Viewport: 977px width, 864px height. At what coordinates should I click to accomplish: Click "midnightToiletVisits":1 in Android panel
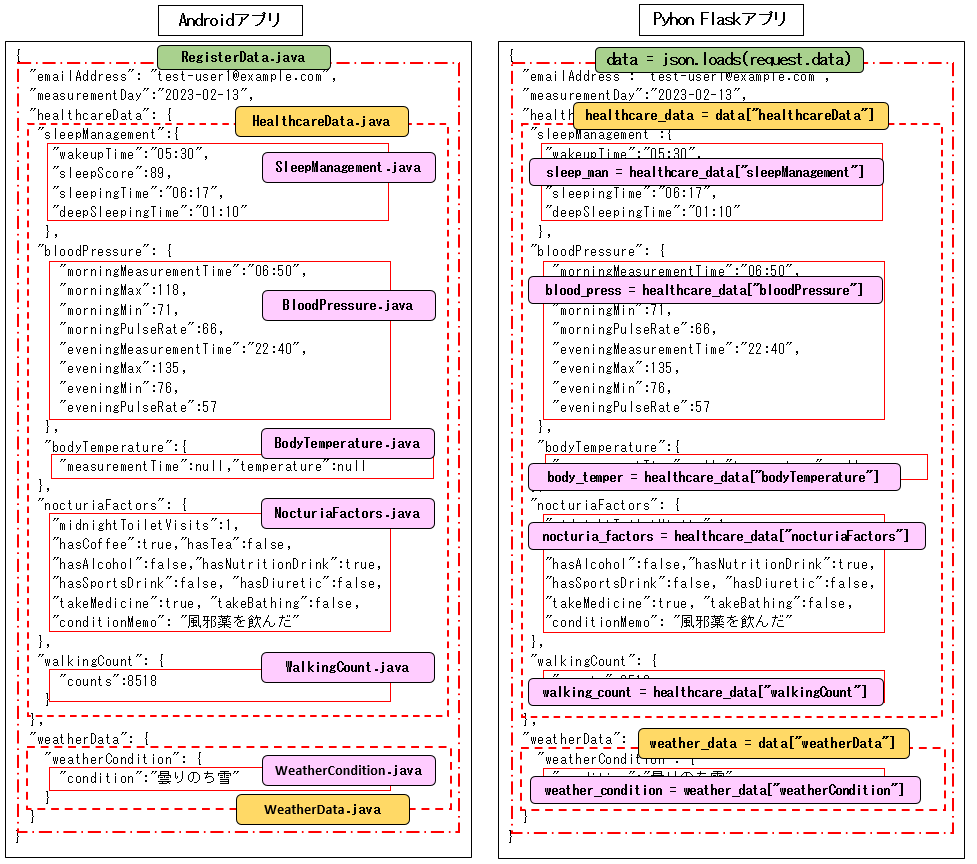click(145, 525)
